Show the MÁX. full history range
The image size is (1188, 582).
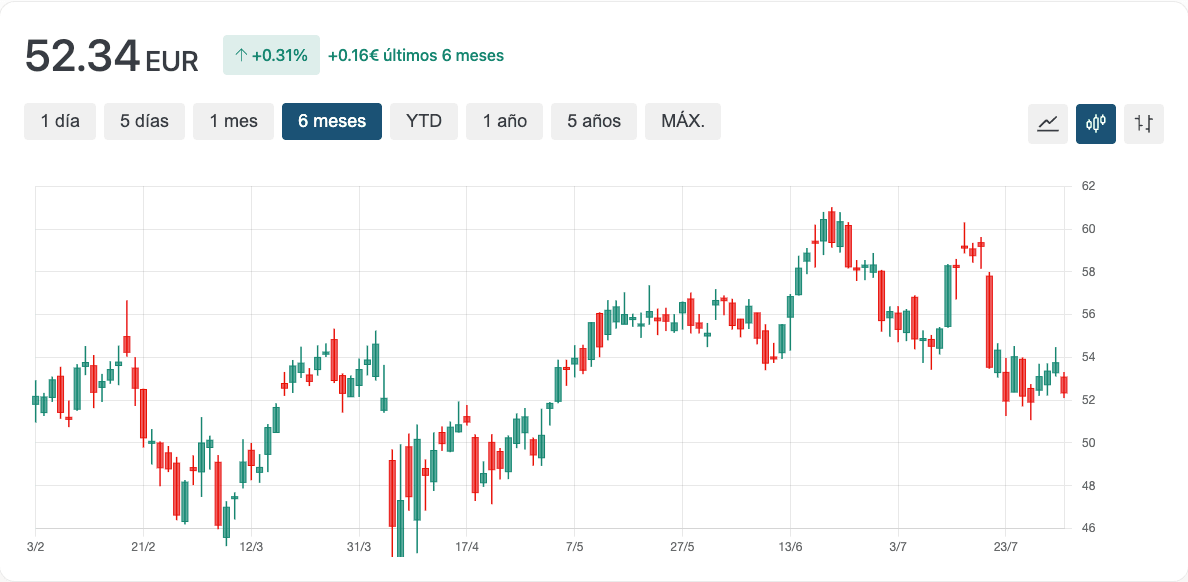click(x=683, y=121)
